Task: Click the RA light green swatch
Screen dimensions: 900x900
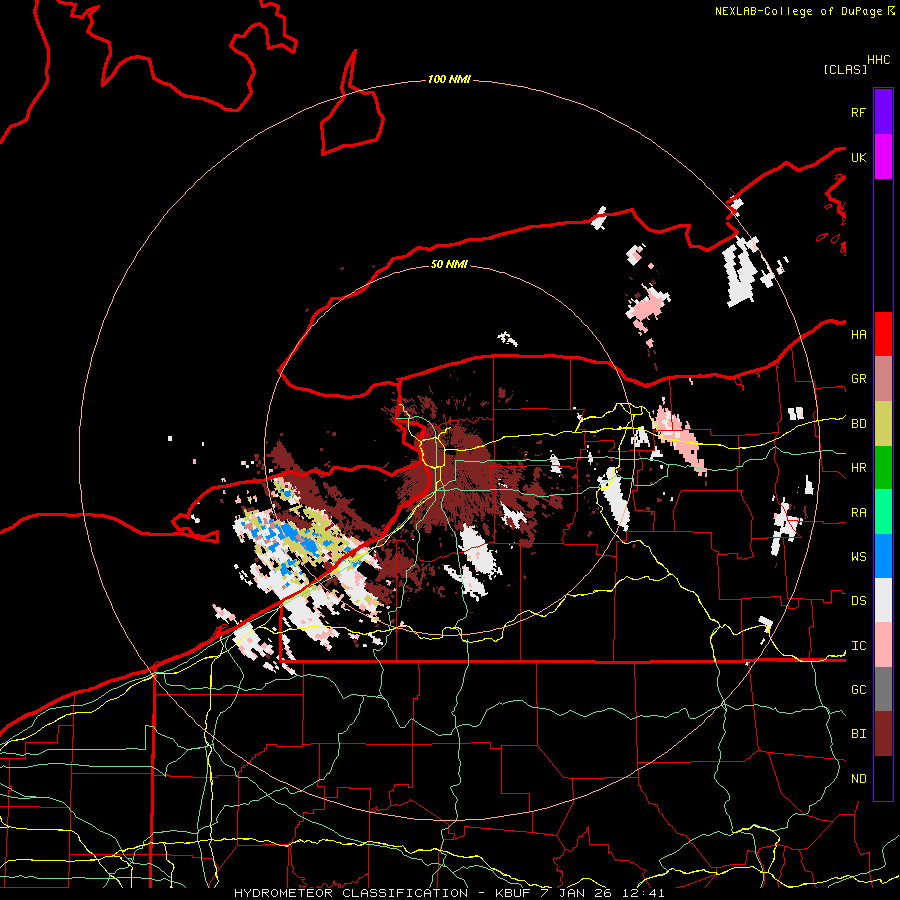Action: click(x=883, y=512)
